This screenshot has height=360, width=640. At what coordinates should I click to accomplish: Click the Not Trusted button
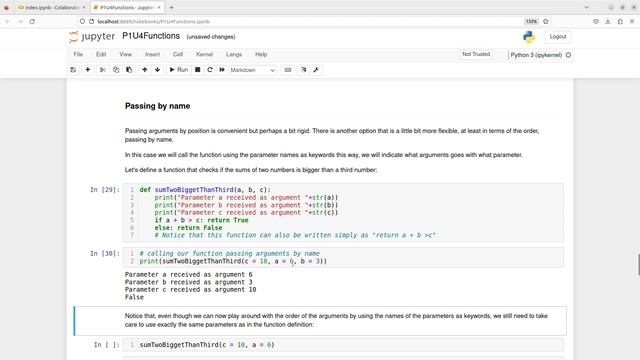(x=476, y=54)
